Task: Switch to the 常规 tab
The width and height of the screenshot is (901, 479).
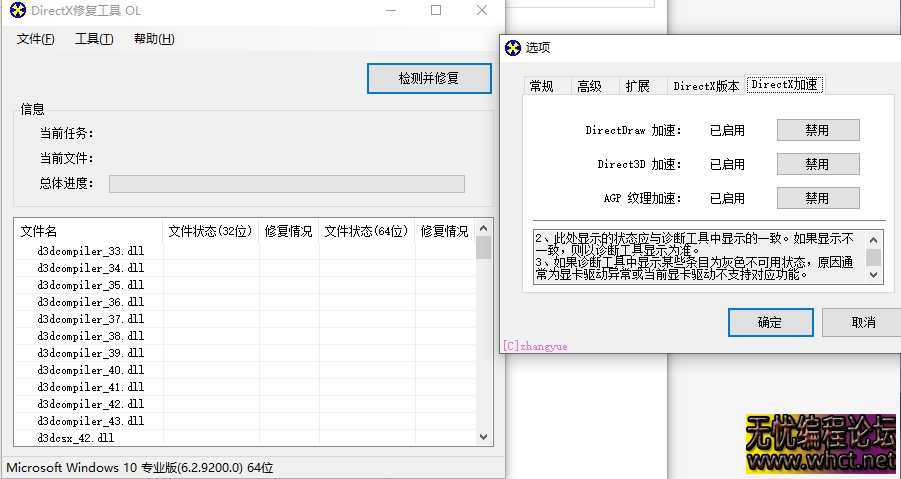Action: tap(542, 86)
